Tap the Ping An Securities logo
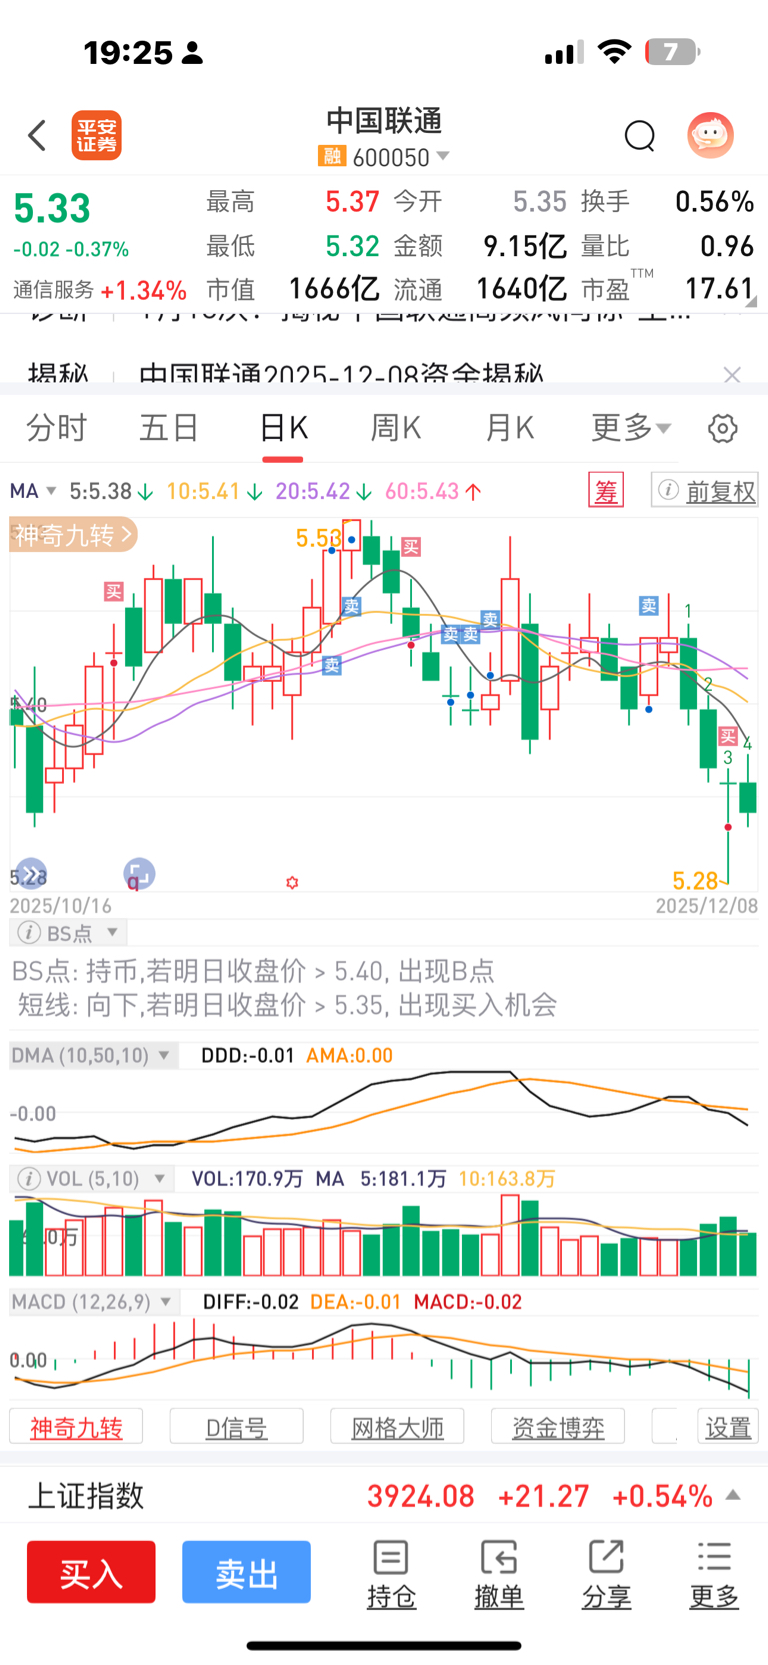 coord(97,135)
